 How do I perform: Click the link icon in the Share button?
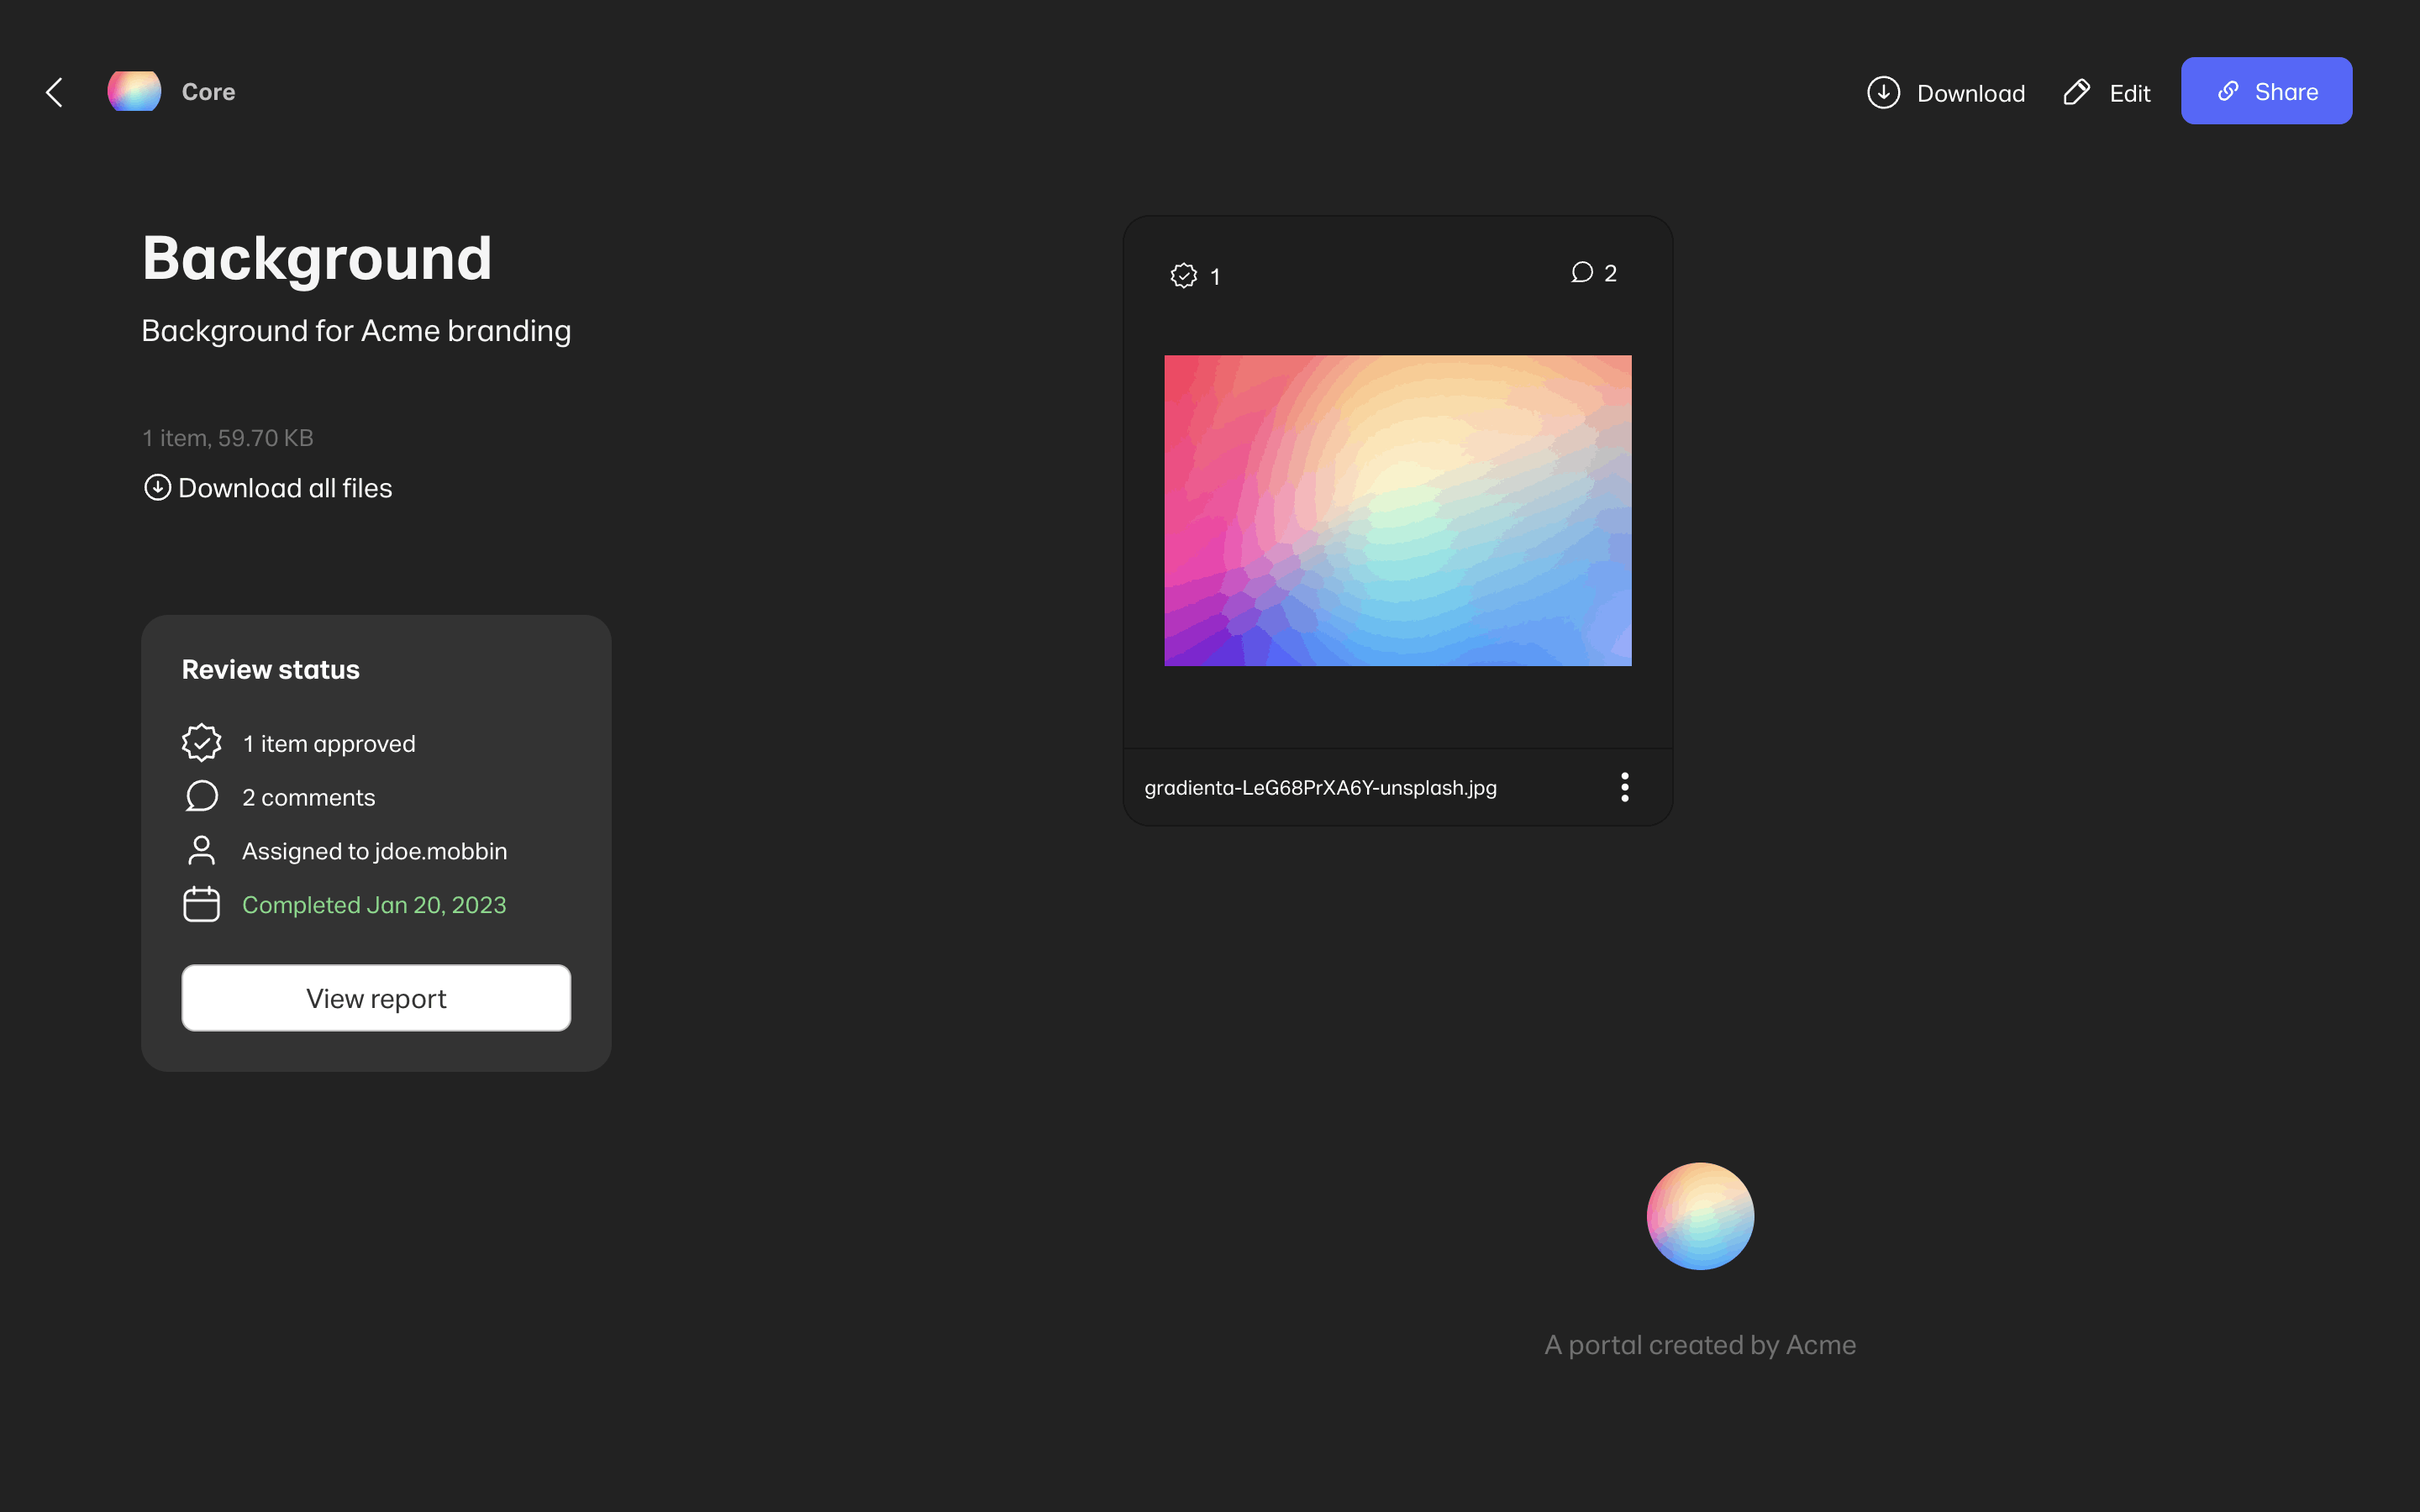[x=2228, y=91]
